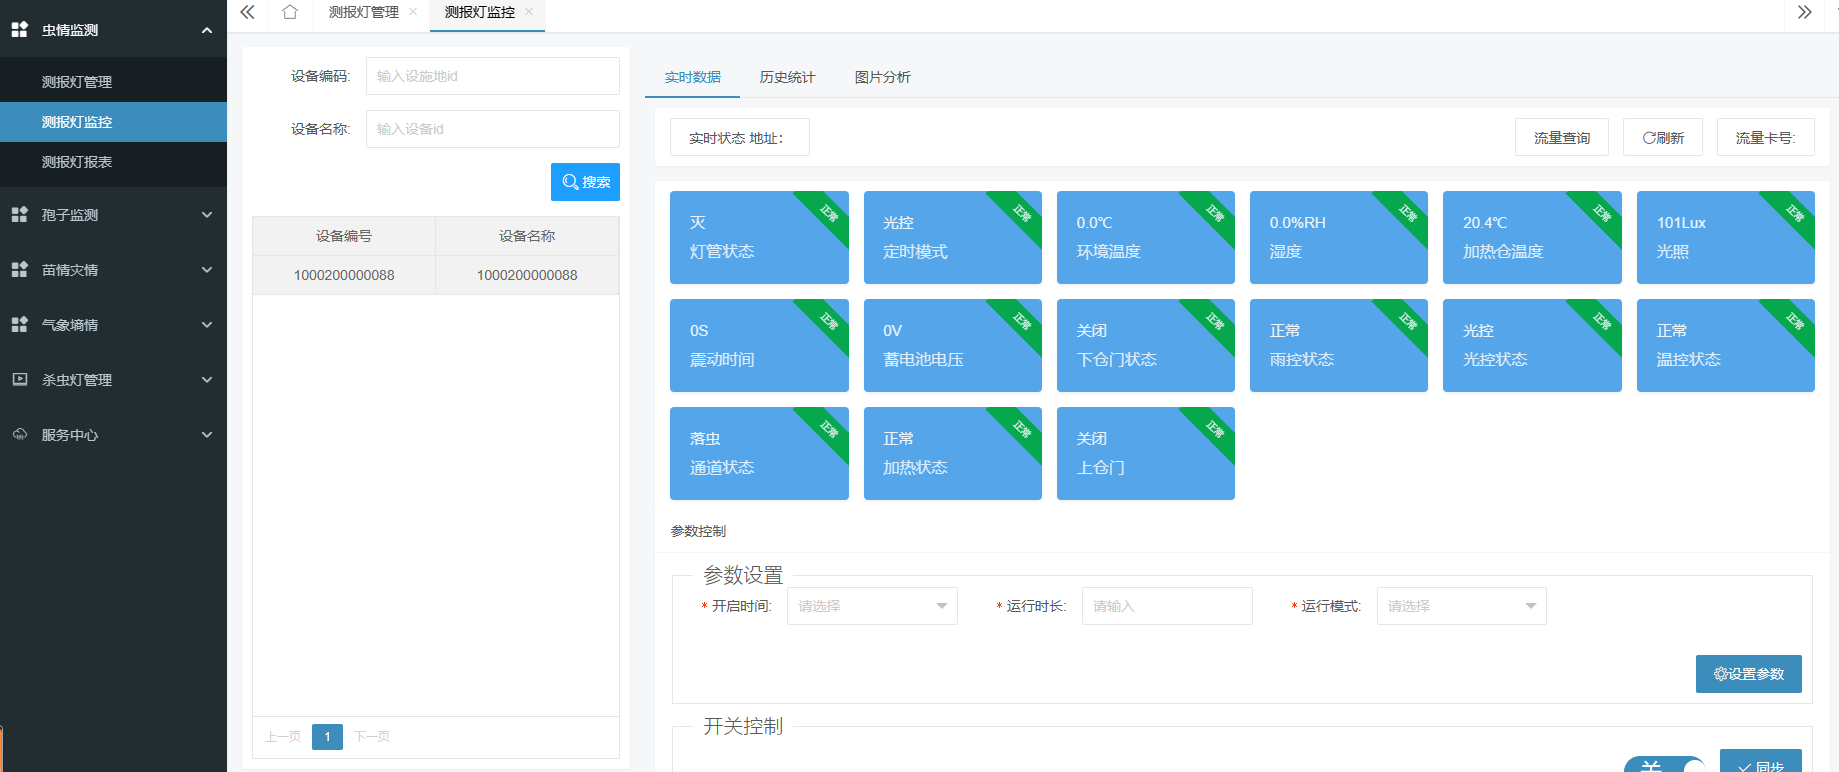This screenshot has height=772, width=1839.
Task: Open the 开启时间 dropdown
Action: point(872,606)
